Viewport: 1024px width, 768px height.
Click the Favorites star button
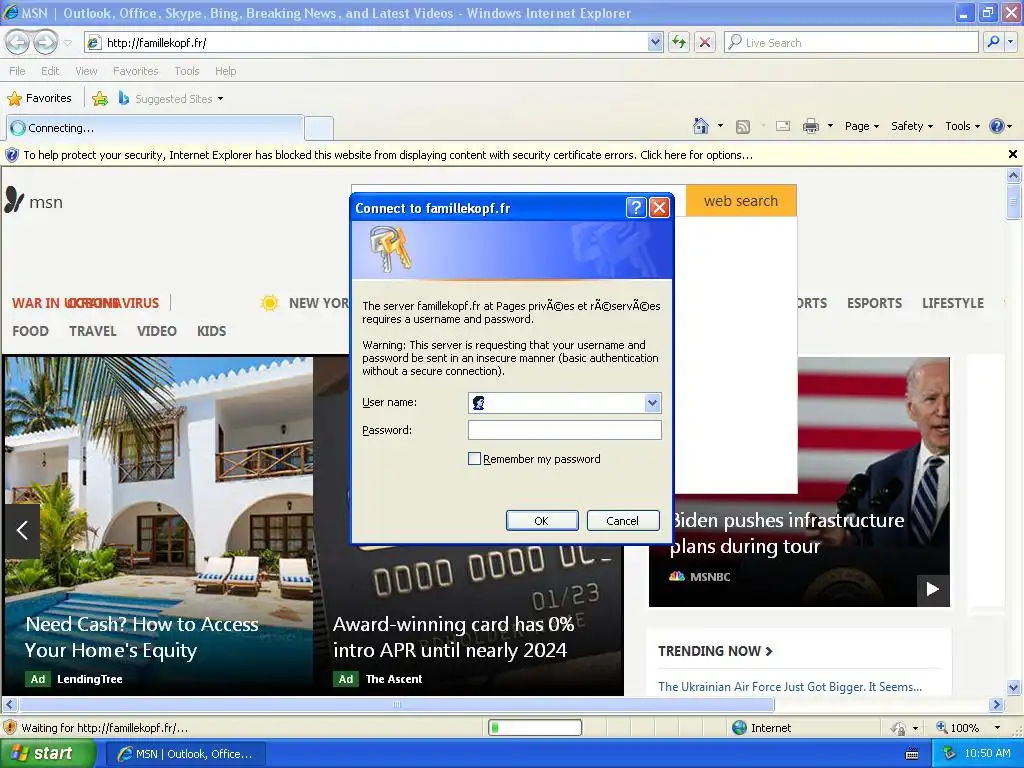(x=39, y=98)
